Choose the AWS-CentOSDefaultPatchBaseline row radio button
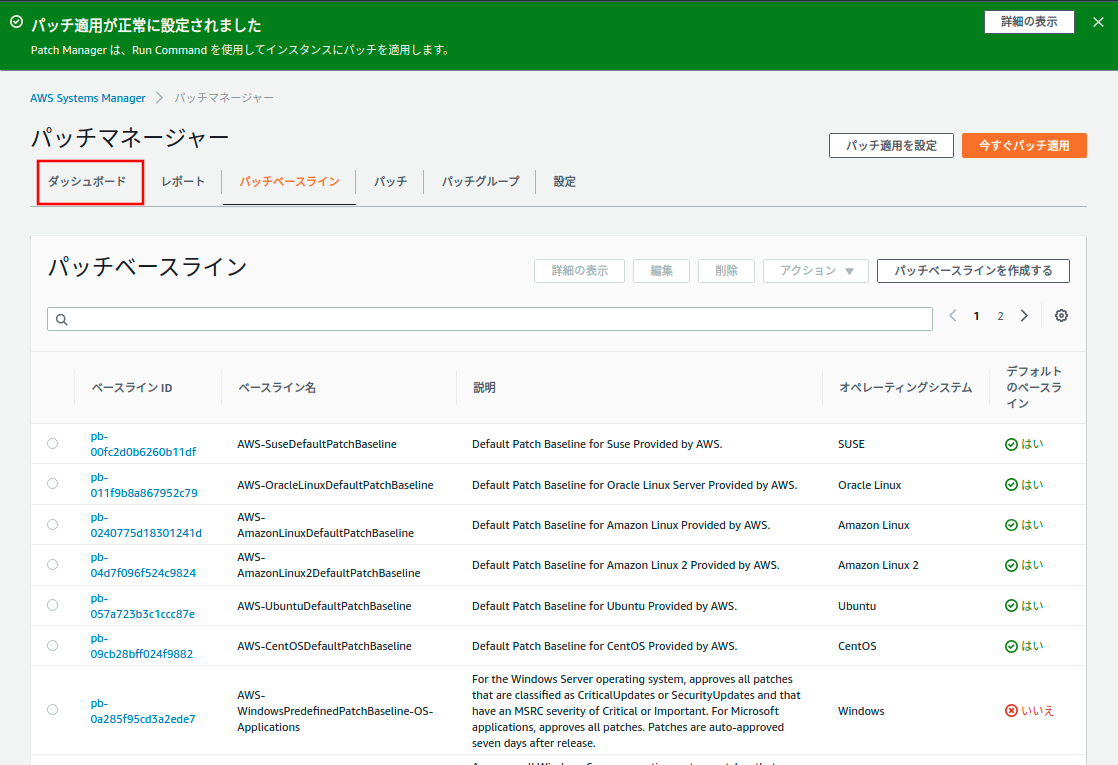The image size is (1118, 765). (x=52, y=646)
